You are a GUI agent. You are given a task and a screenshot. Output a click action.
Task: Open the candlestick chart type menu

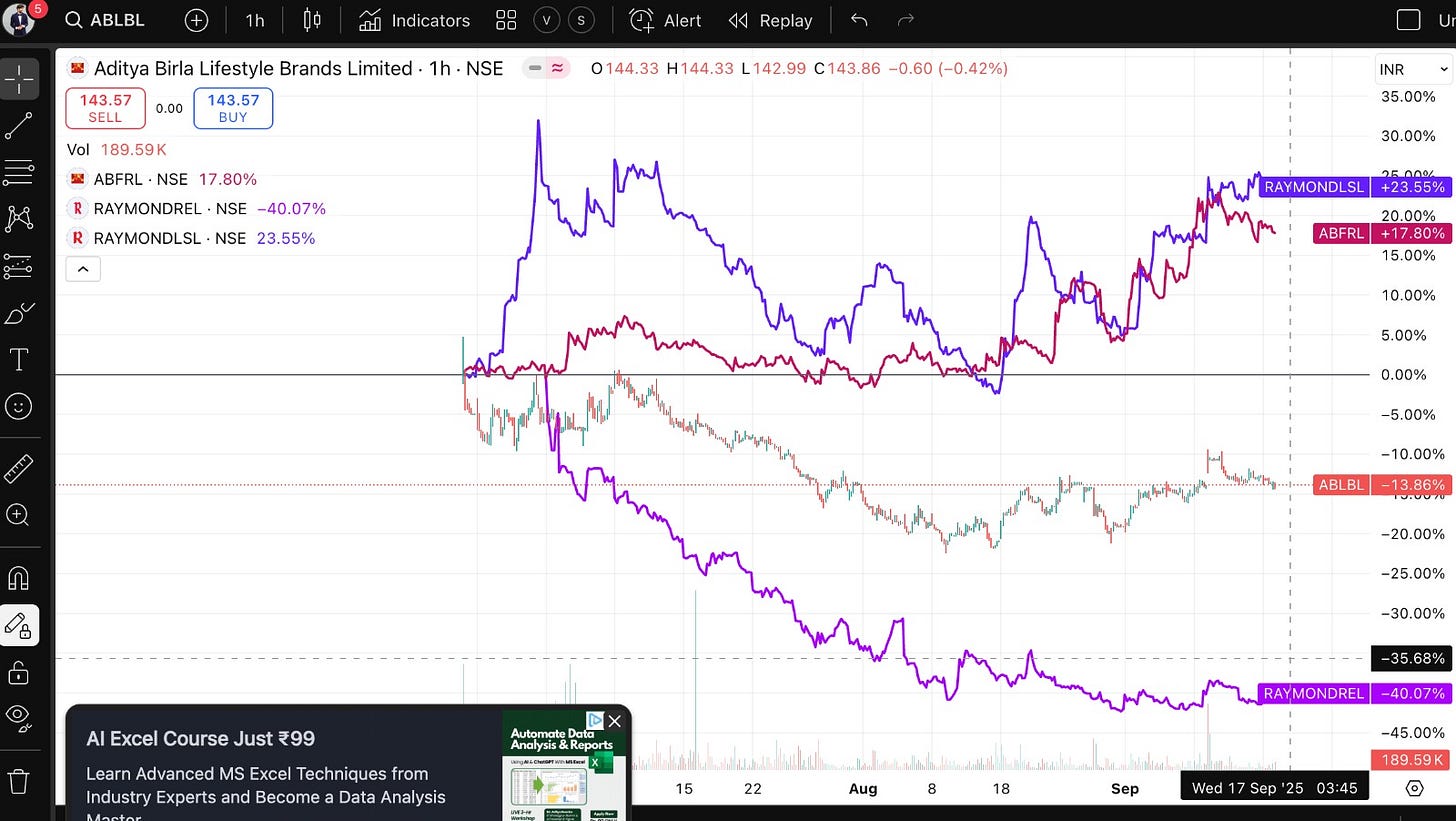coord(312,20)
